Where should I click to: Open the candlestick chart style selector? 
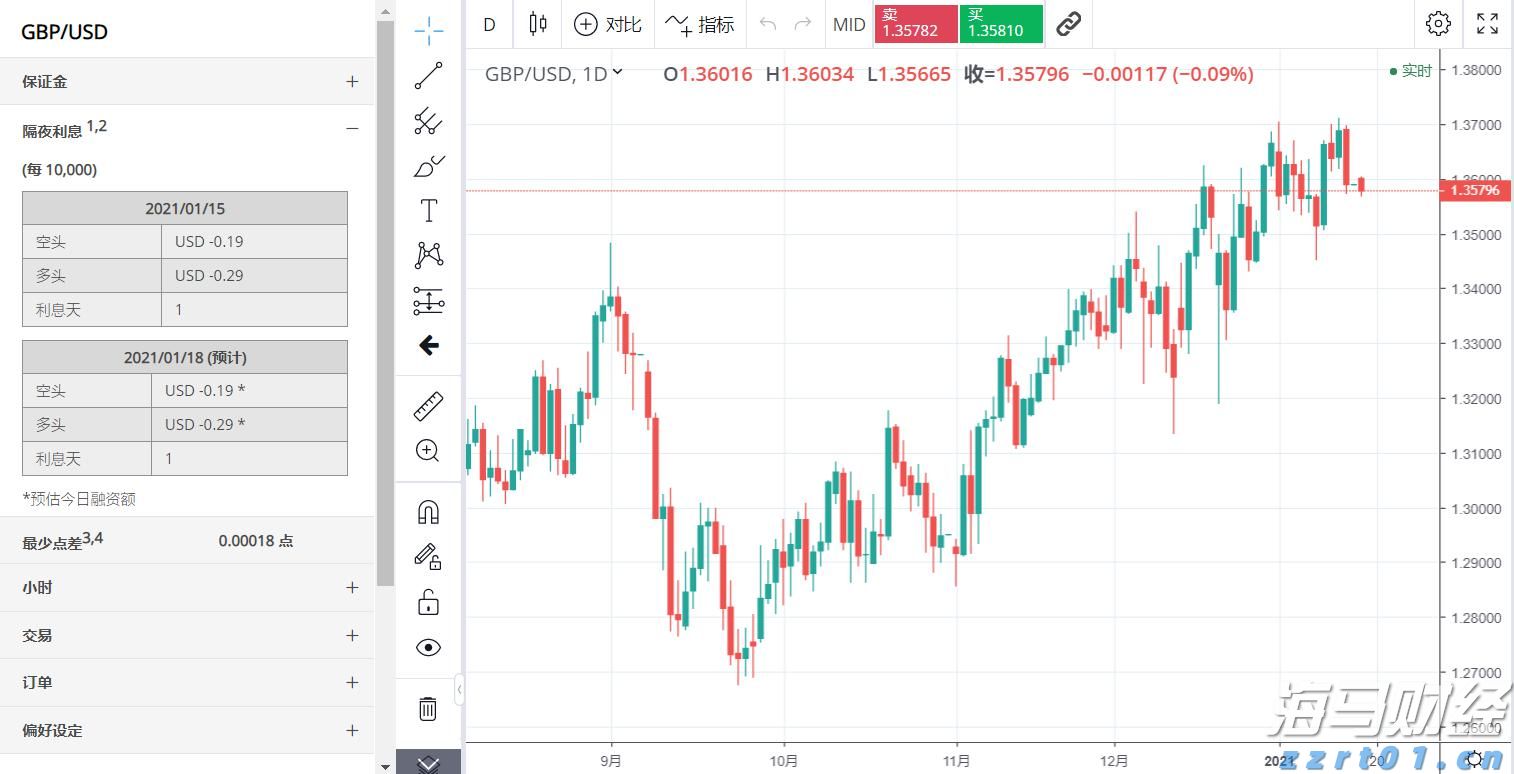(537, 24)
